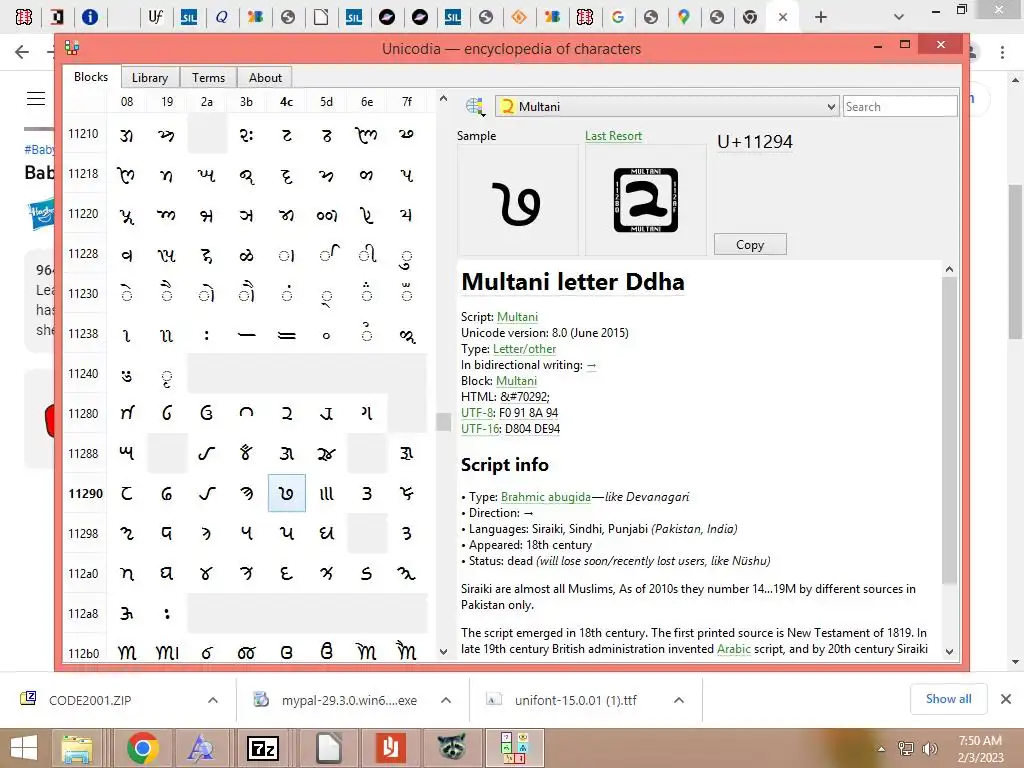
Task: Open Chrome tab search chevron
Action: [x=899, y=17]
